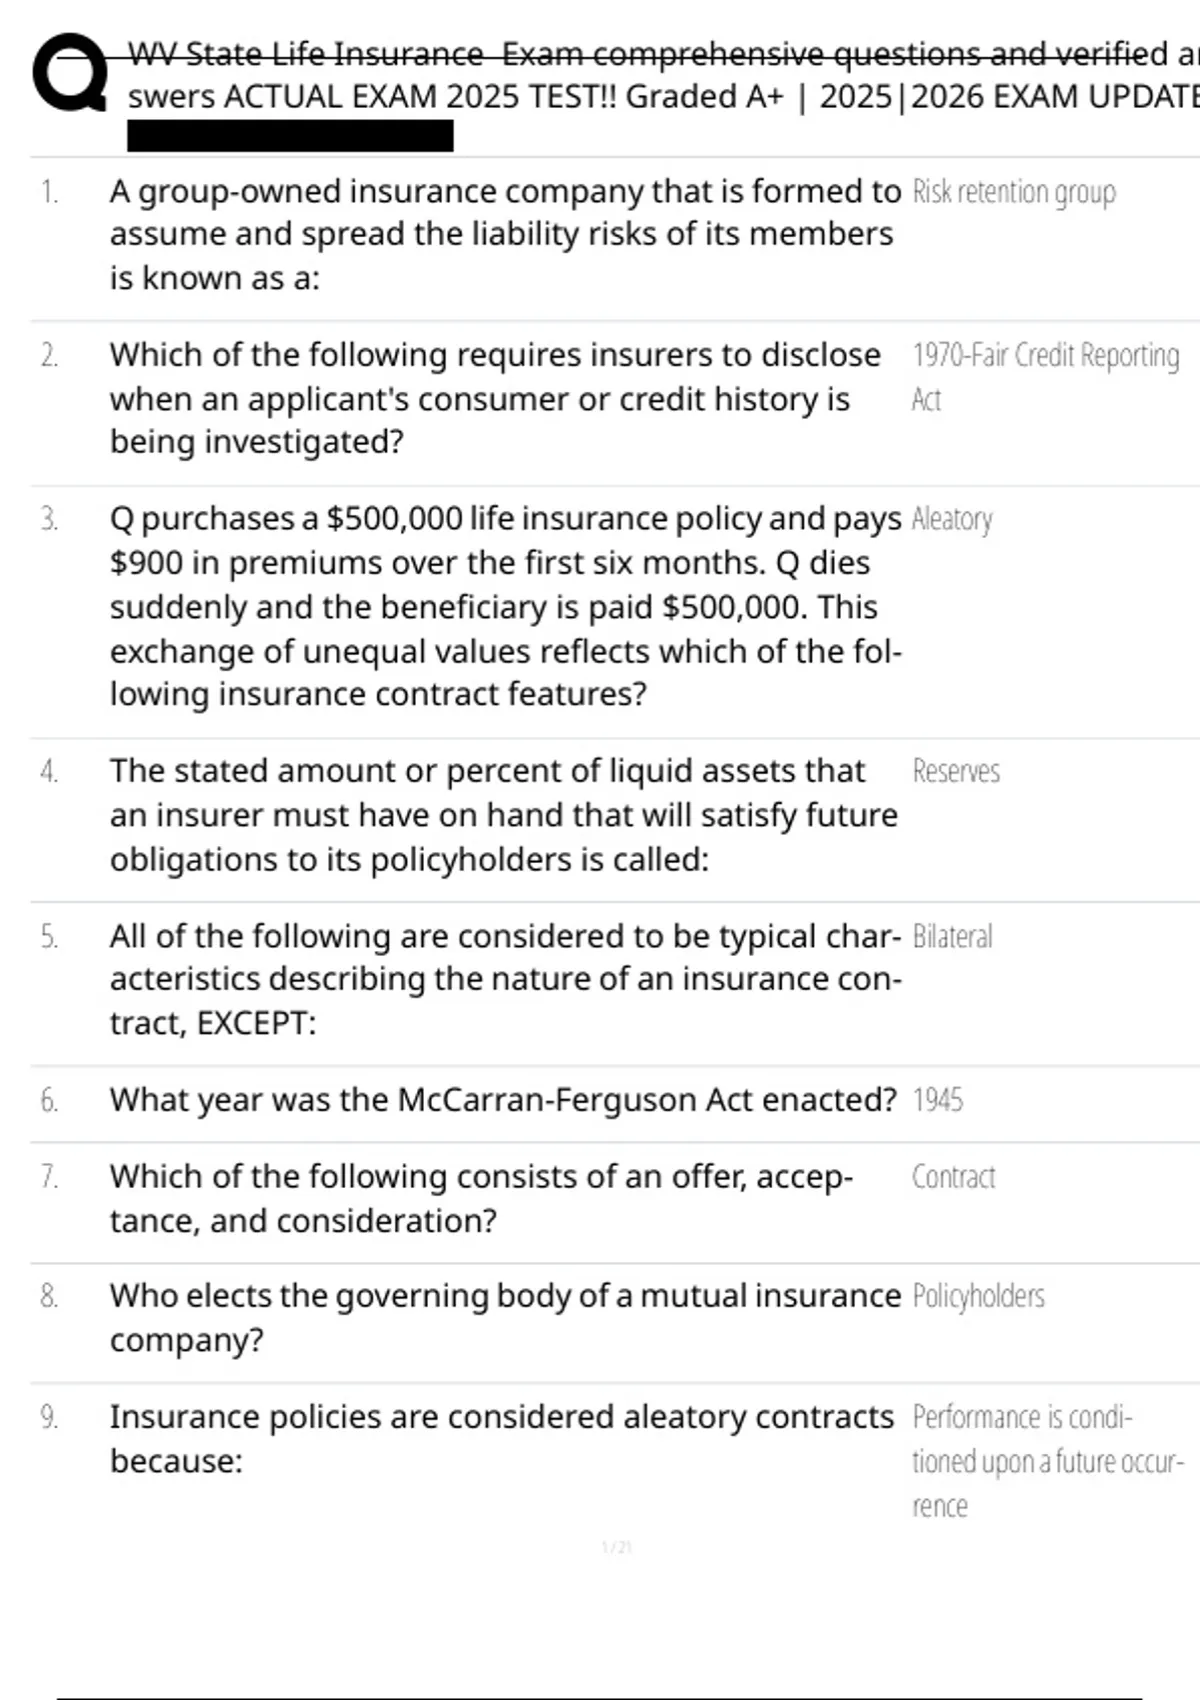The image size is (1200, 1700).
Task: Click the black redacted bar under title
Action: (290, 136)
